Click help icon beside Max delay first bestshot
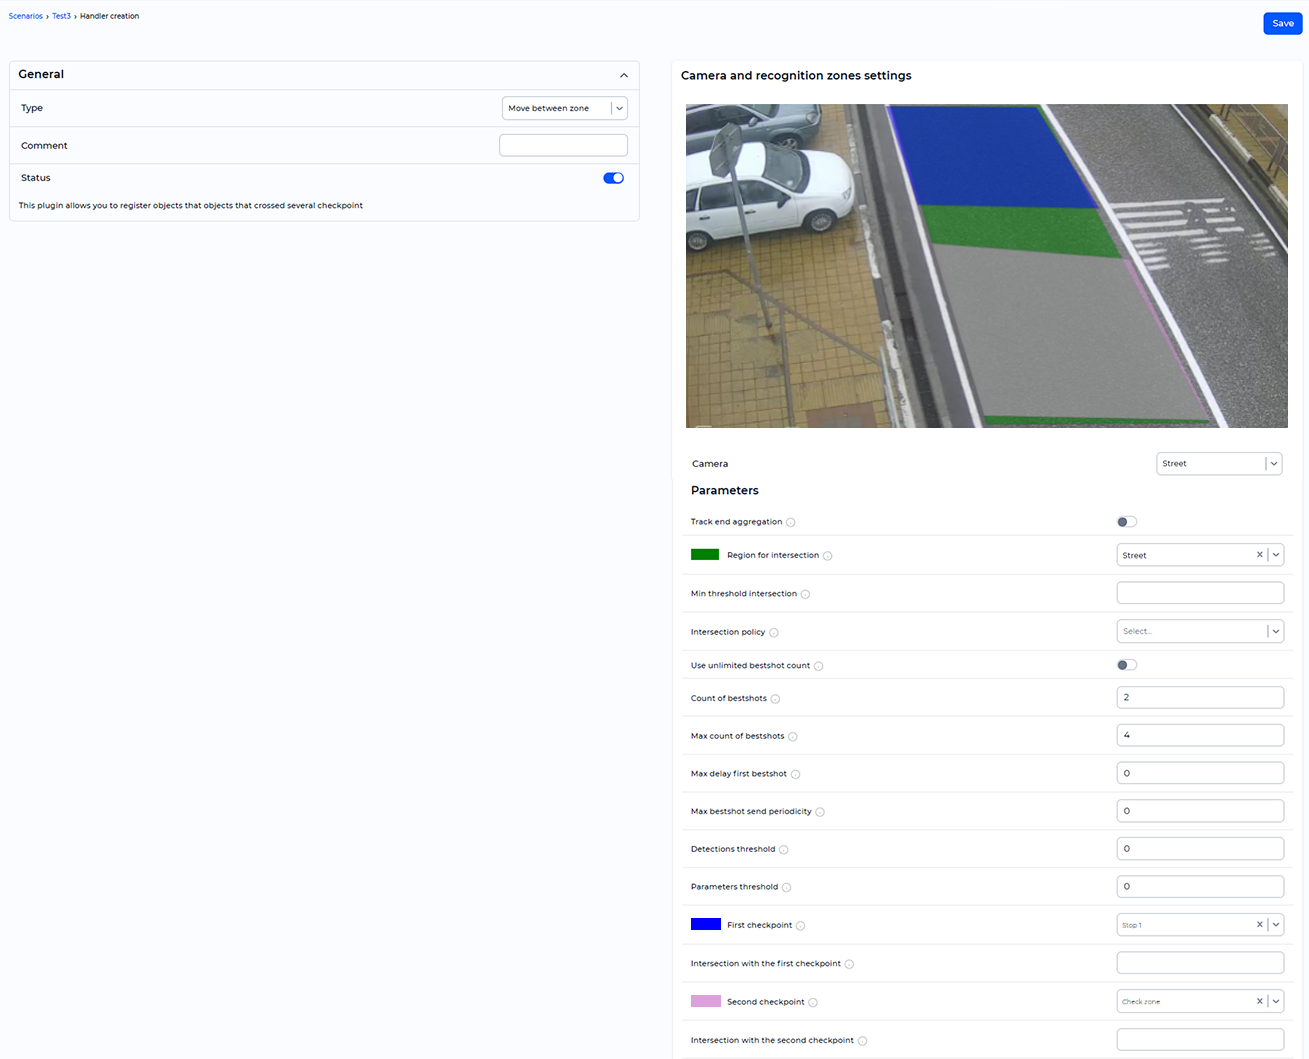This screenshot has width=1309, height=1059. pyautogui.click(x=796, y=773)
